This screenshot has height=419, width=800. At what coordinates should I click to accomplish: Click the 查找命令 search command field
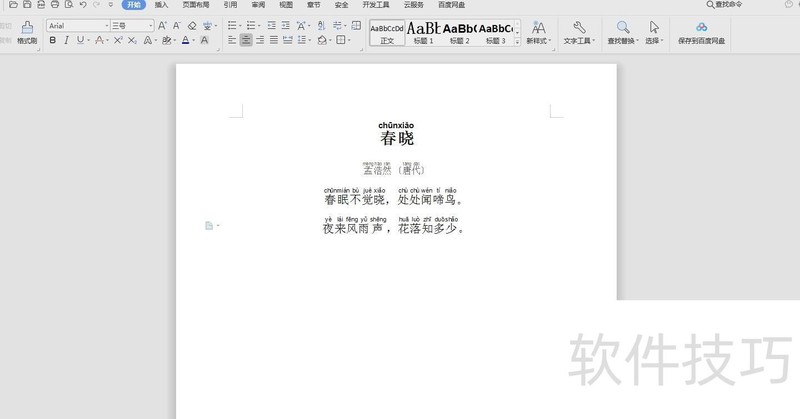click(x=724, y=5)
